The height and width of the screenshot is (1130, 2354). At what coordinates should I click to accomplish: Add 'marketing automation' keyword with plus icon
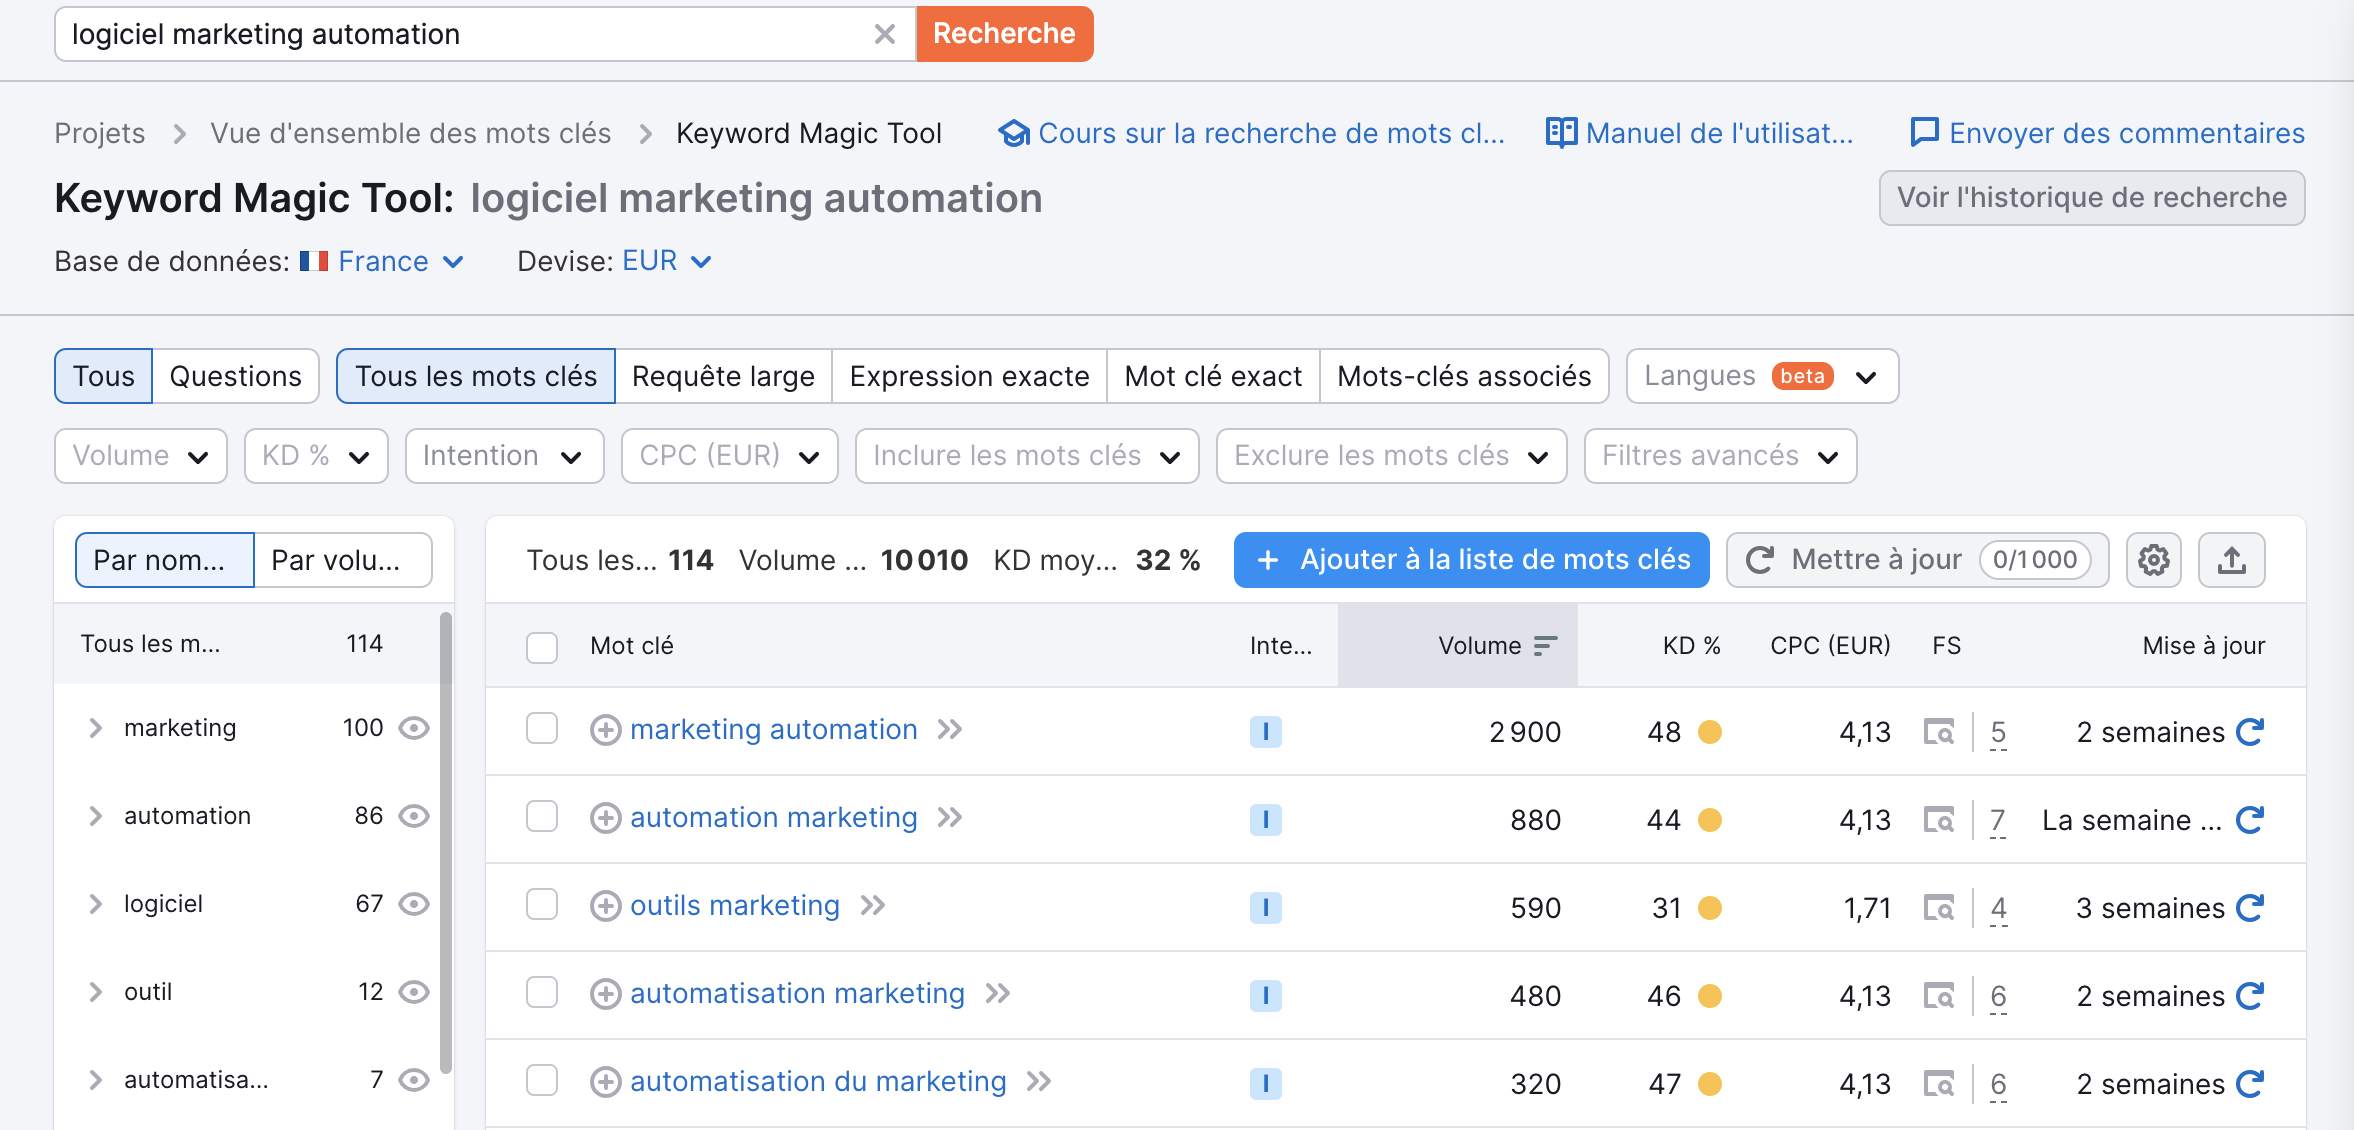click(x=605, y=731)
